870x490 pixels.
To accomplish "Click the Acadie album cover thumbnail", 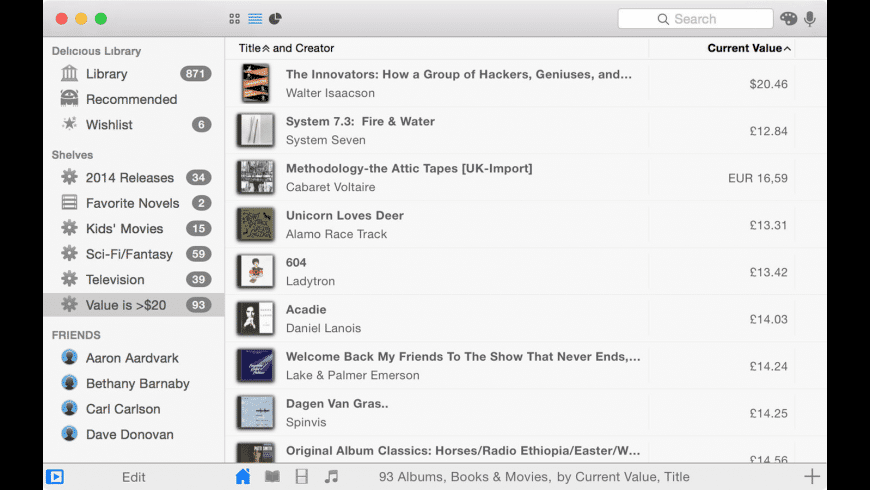I will click(256, 319).
